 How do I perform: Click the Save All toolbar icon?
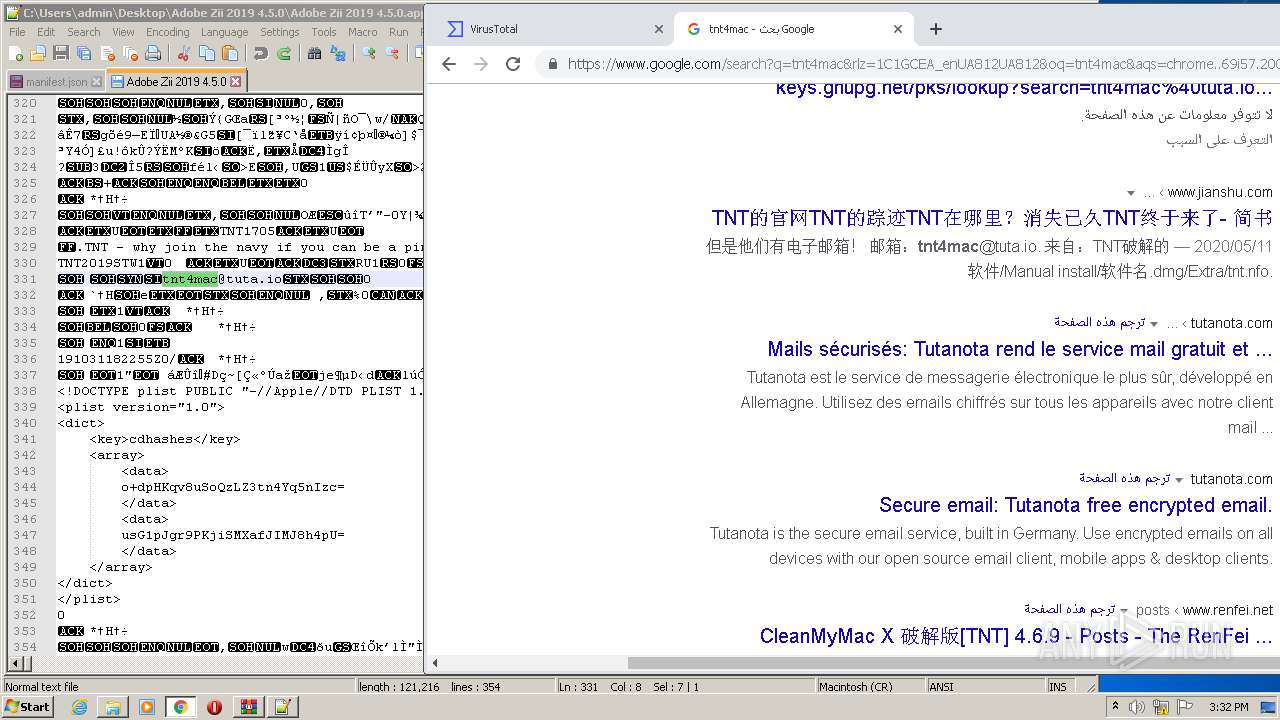click(82, 53)
